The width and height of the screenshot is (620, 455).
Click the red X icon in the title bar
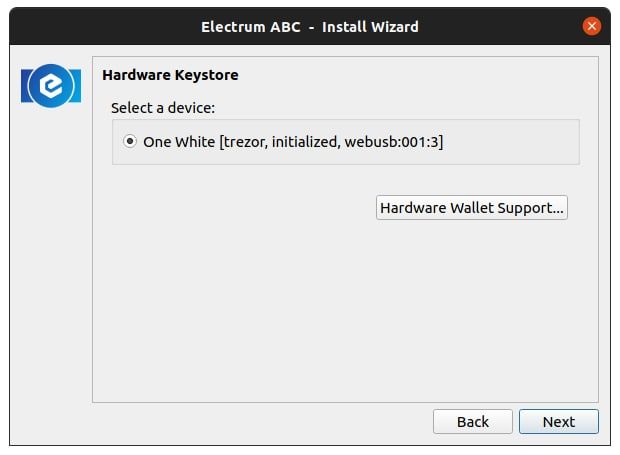tap(592, 25)
